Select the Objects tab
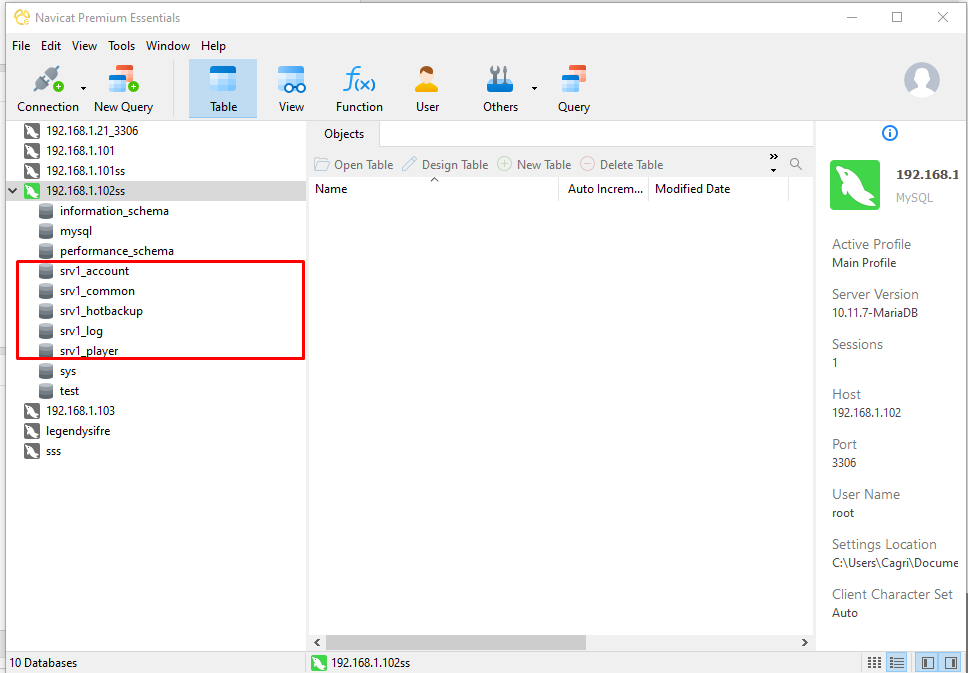The image size is (968, 673). pyautogui.click(x=344, y=134)
